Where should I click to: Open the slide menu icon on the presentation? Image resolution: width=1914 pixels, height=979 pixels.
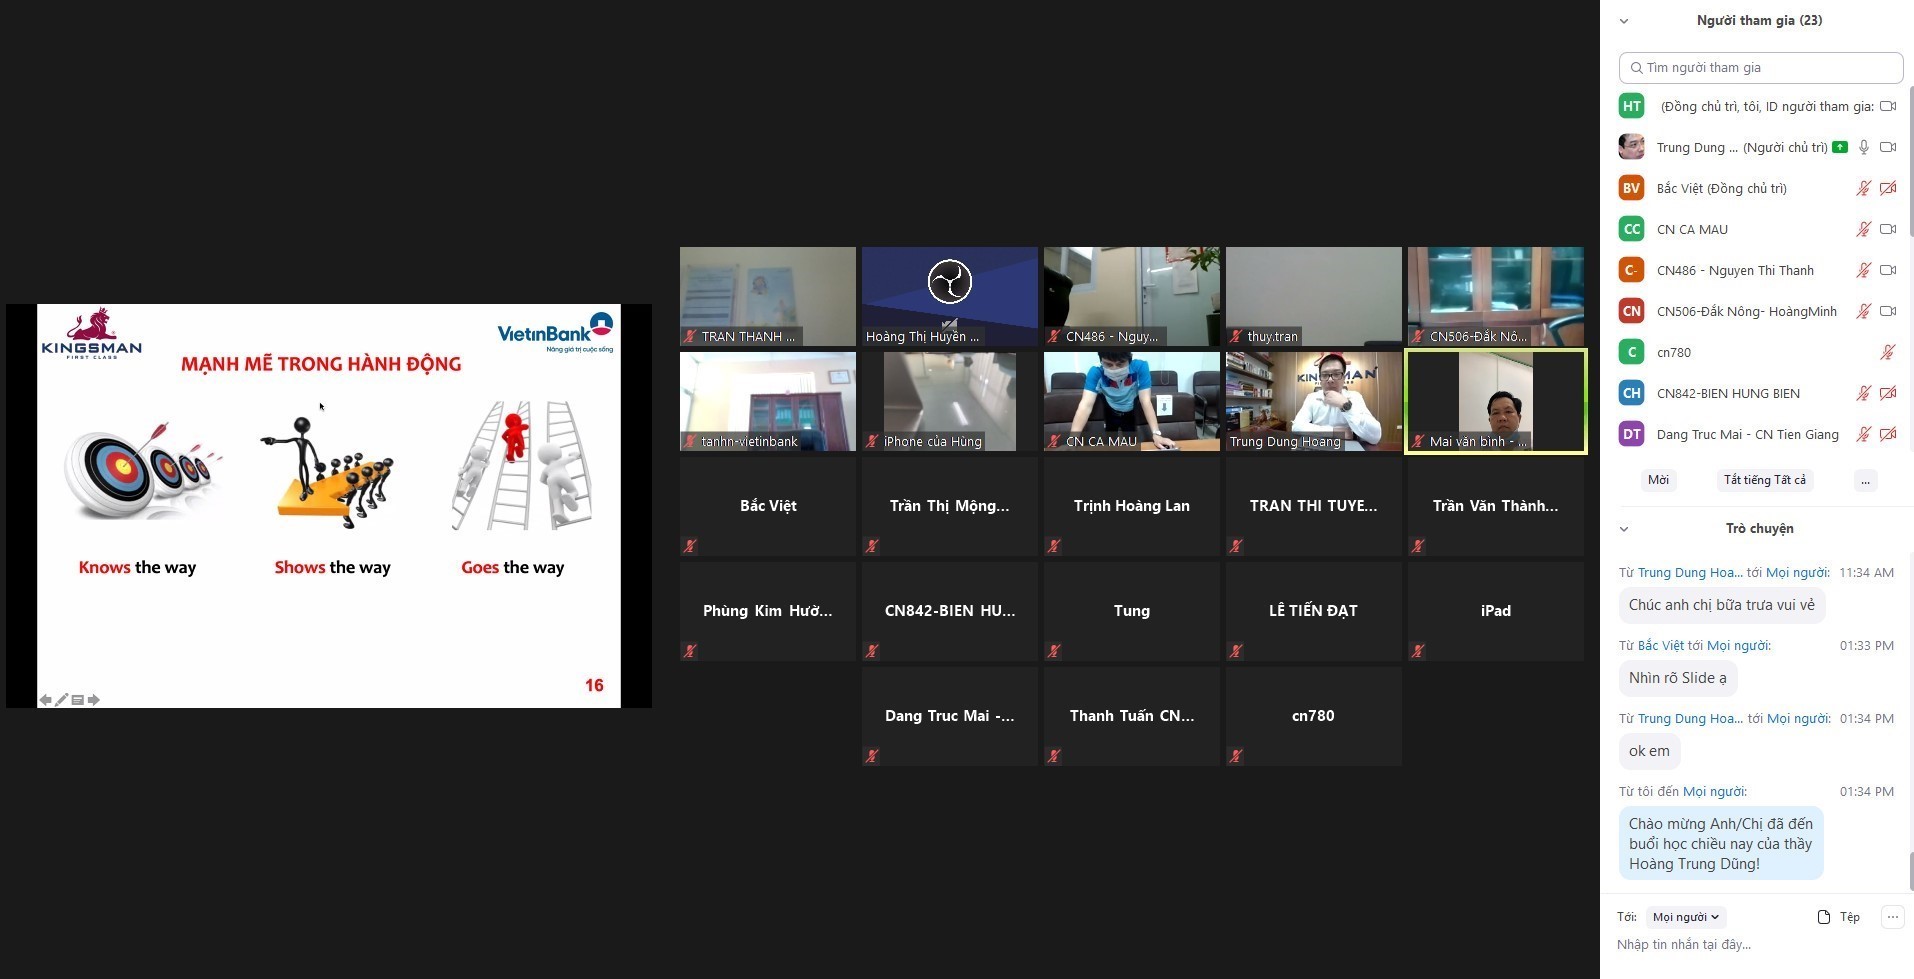coord(77,700)
